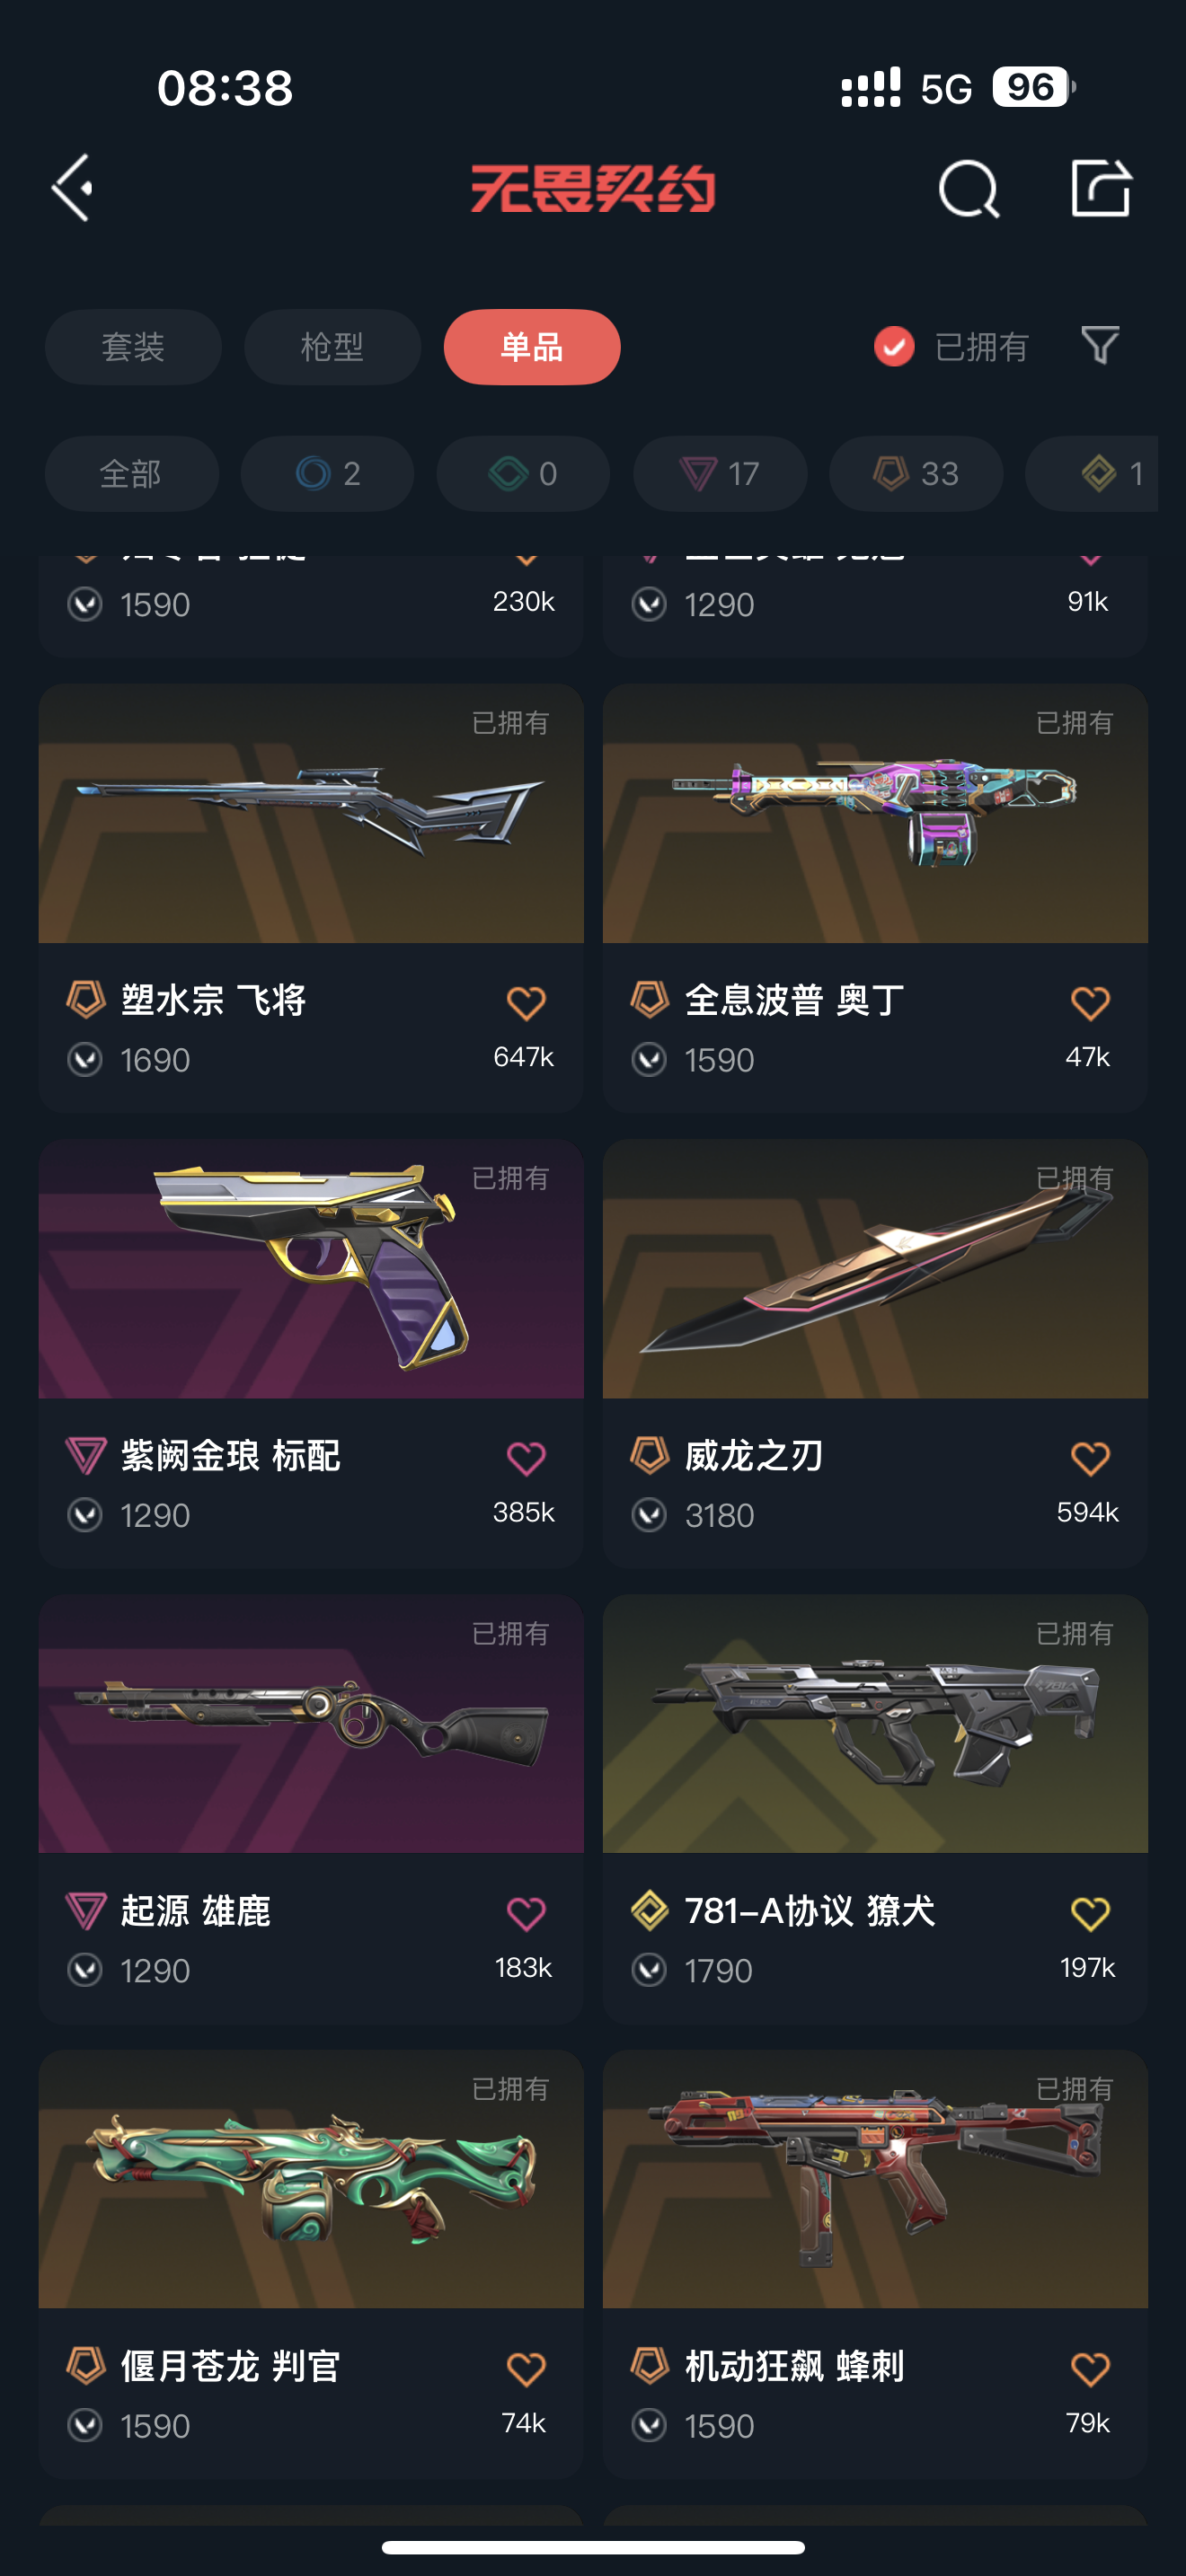
Task: Open the 威龙之刃 knife thumbnail
Action: coord(875,1268)
